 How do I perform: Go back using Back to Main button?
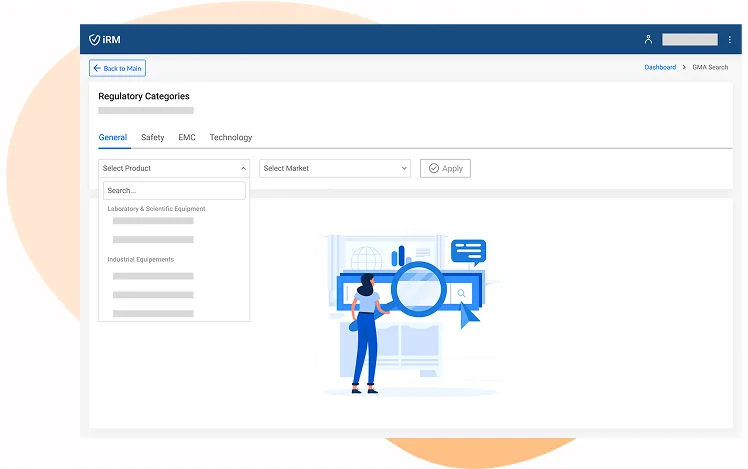(x=117, y=68)
